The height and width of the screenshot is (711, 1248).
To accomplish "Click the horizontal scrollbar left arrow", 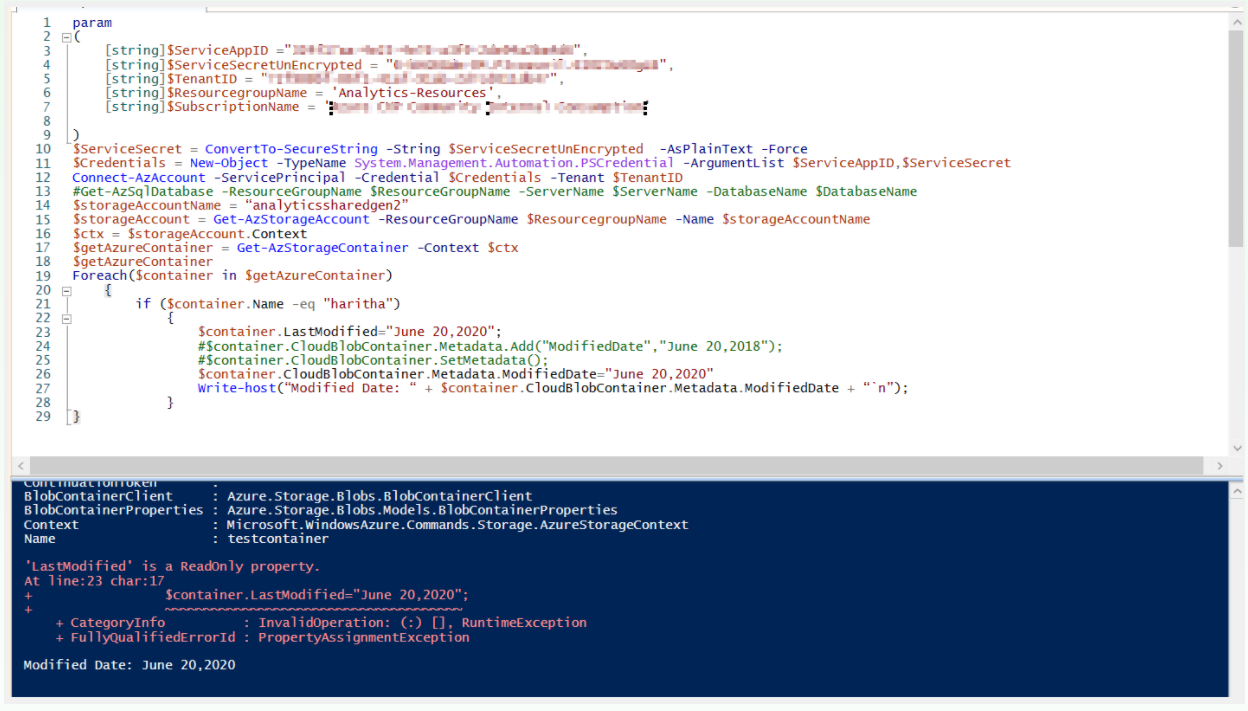I will click(21, 465).
